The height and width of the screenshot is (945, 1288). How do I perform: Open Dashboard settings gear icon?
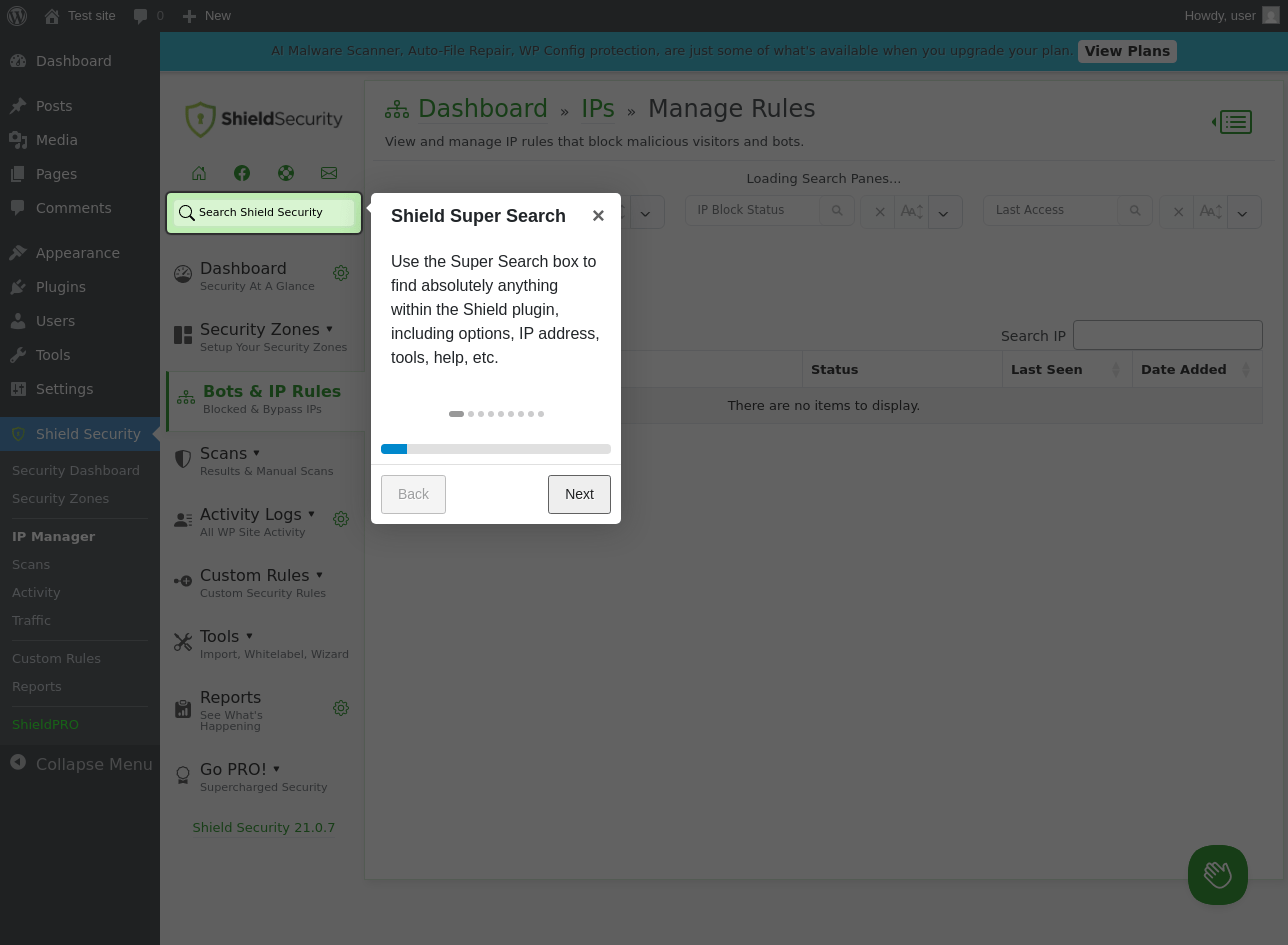pyautogui.click(x=341, y=273)
